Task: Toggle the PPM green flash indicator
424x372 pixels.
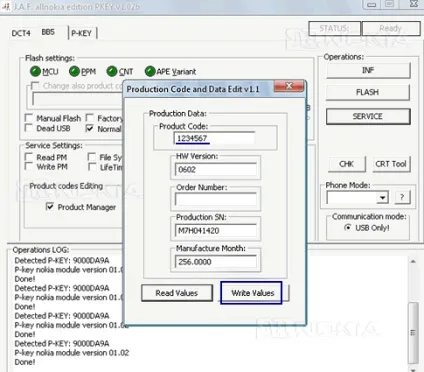Action: 74,71
